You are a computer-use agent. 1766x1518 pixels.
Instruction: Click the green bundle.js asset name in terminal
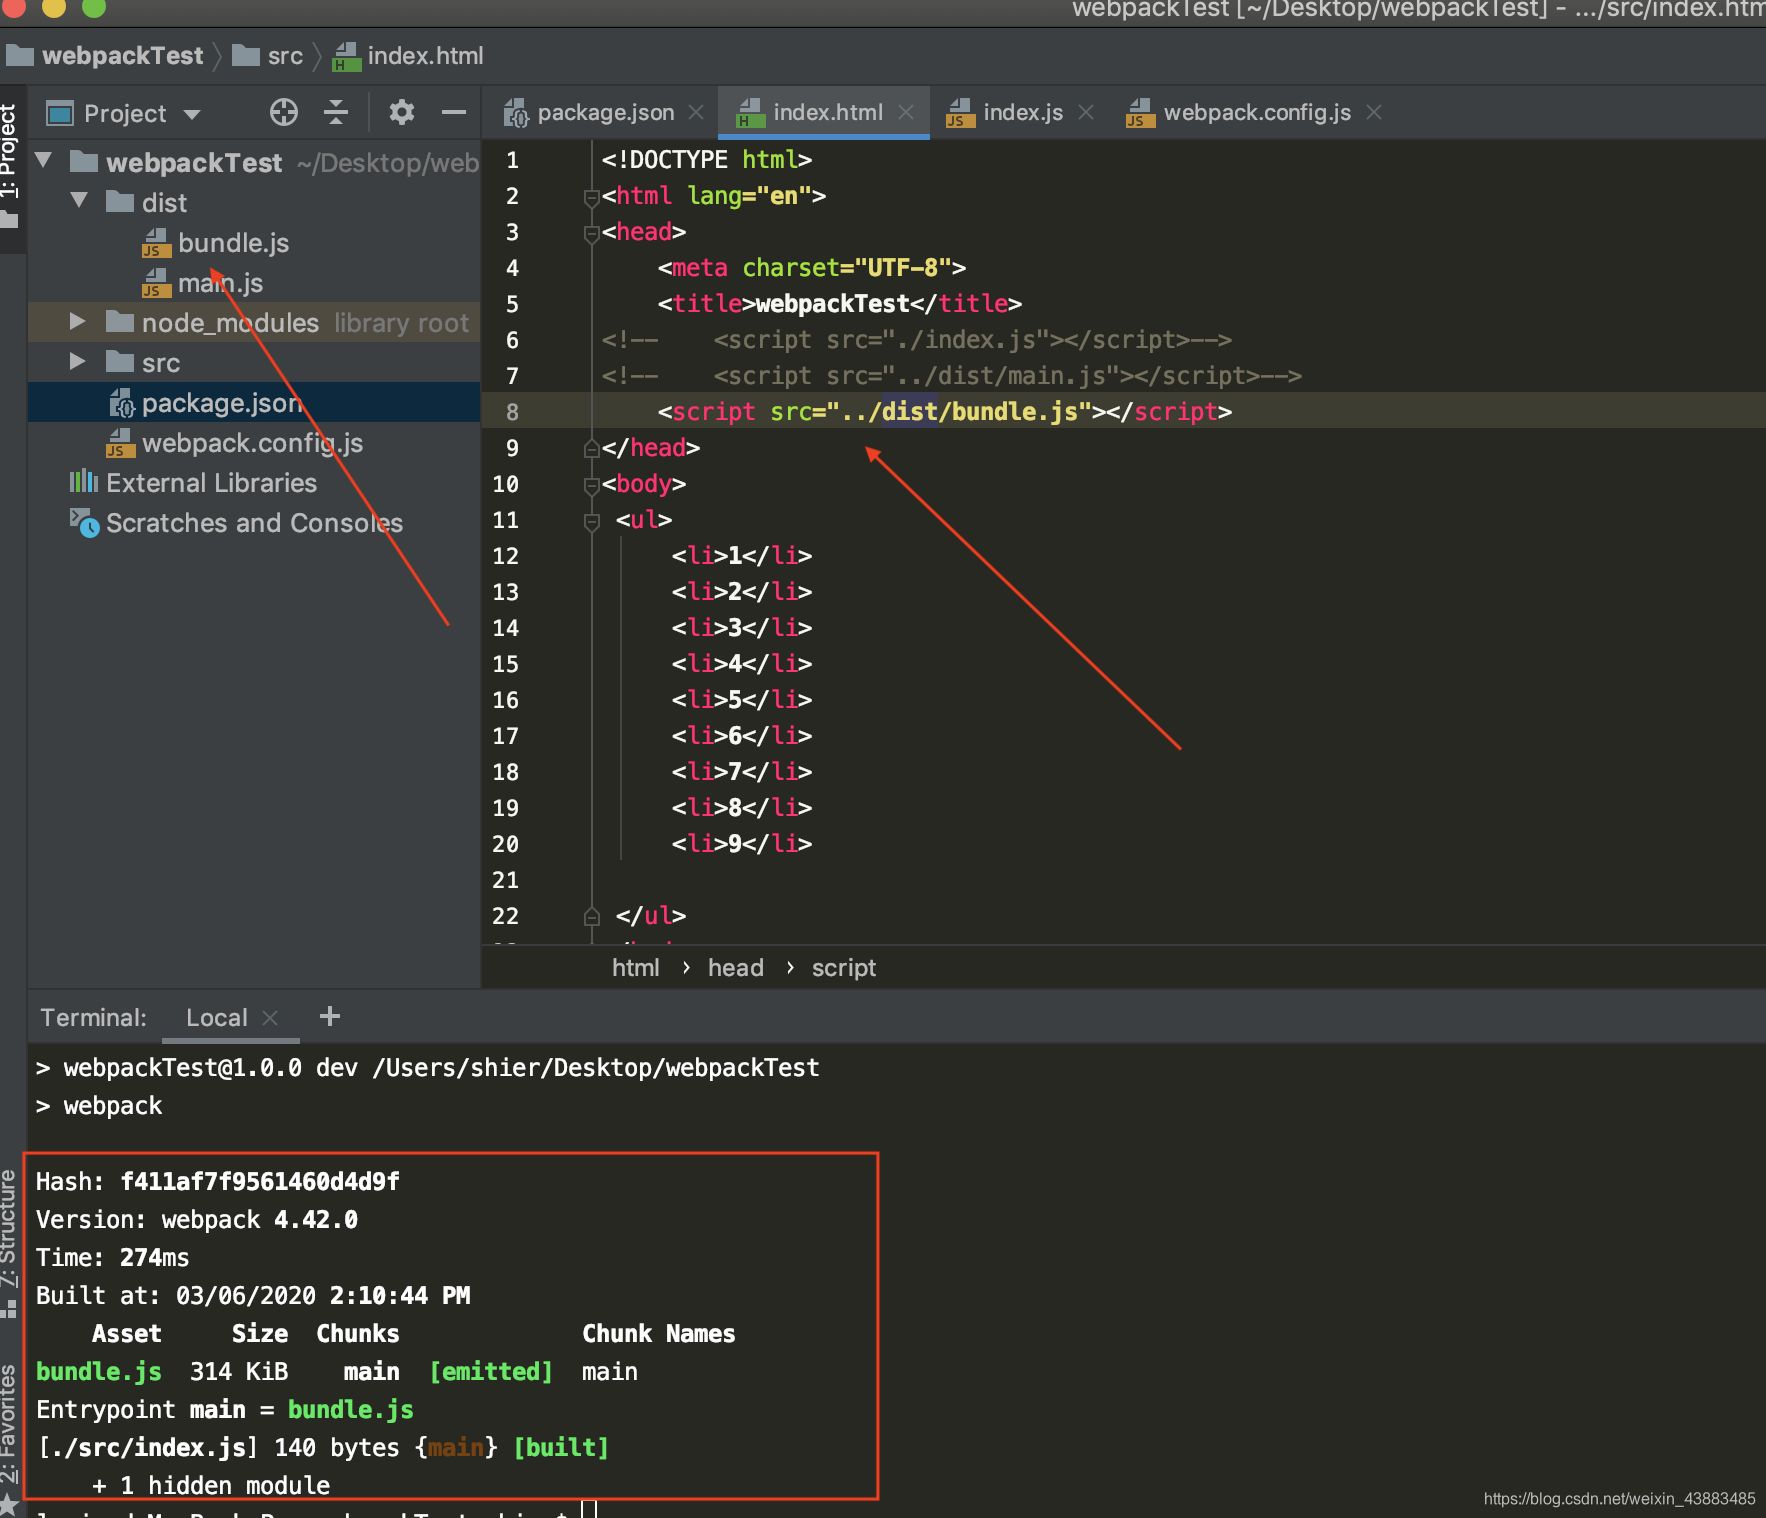98,1372
